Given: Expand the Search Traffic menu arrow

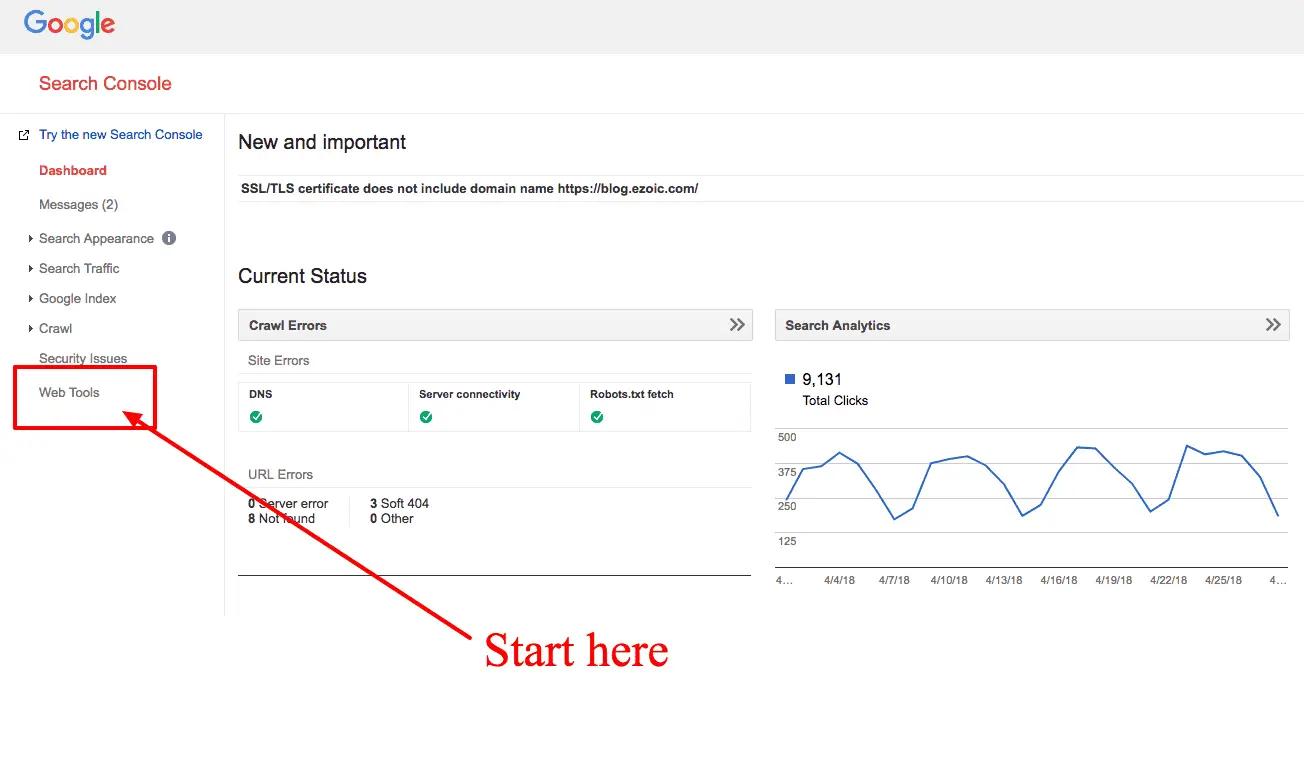Looking at the screenshot, I should (x=31, y=269).
